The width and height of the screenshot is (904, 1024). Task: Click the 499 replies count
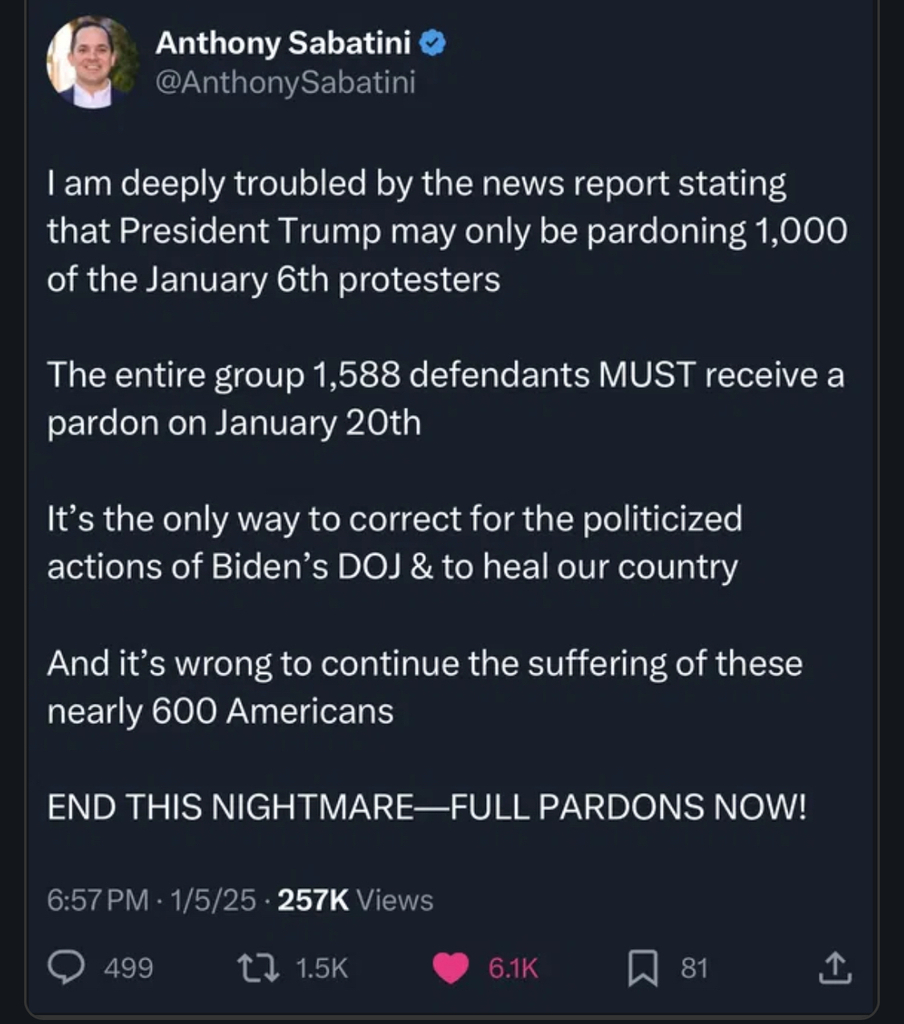tap(129, 968)
